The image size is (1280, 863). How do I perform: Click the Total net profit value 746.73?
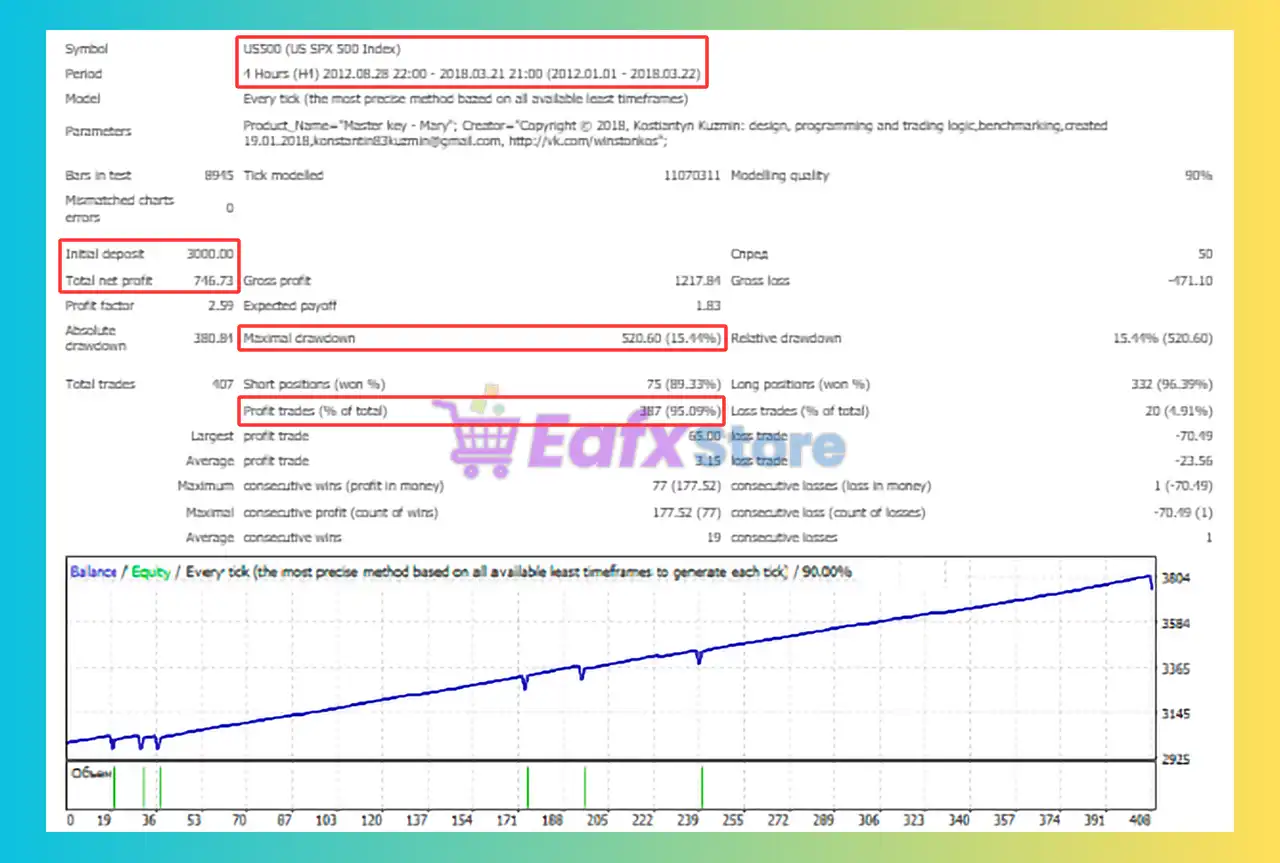(213, 281)
